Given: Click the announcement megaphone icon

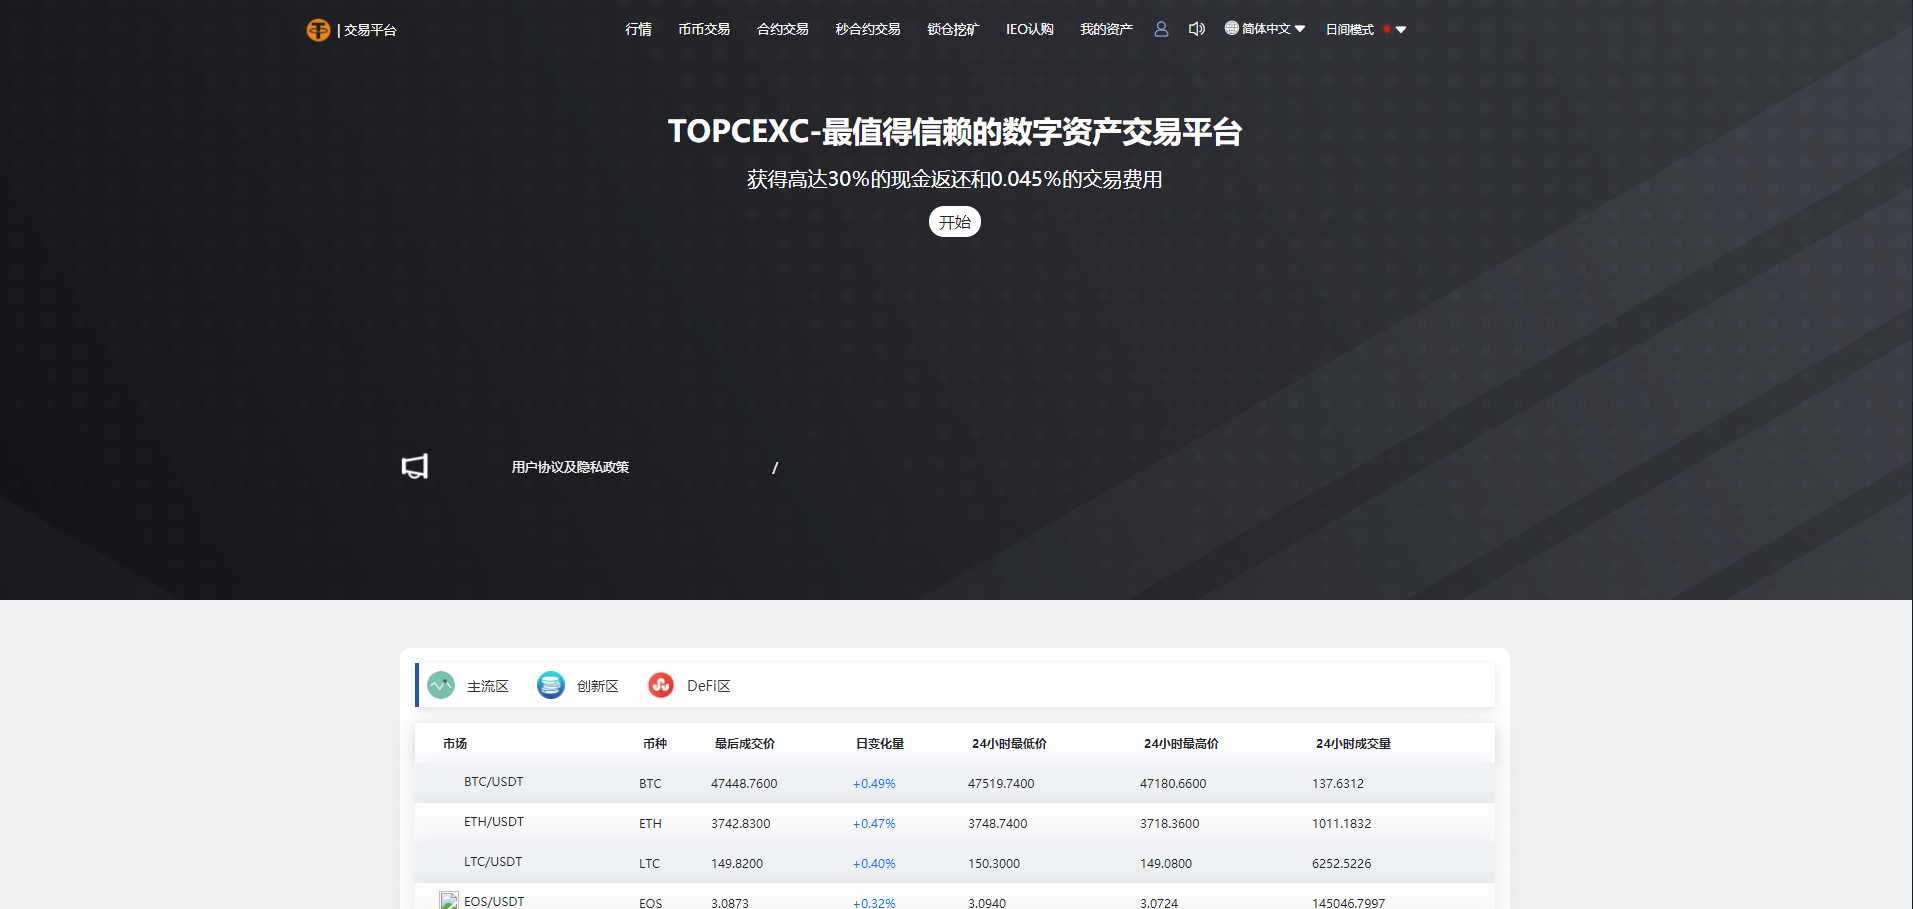Looking at the screenshot, I should click(414, 466).
